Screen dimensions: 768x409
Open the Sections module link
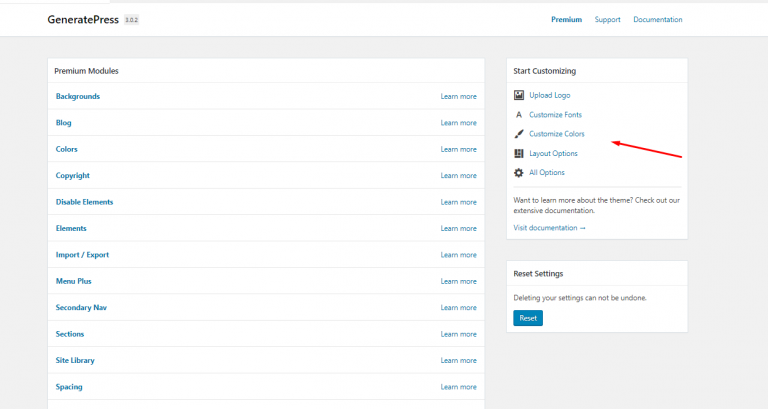[70, 334]
